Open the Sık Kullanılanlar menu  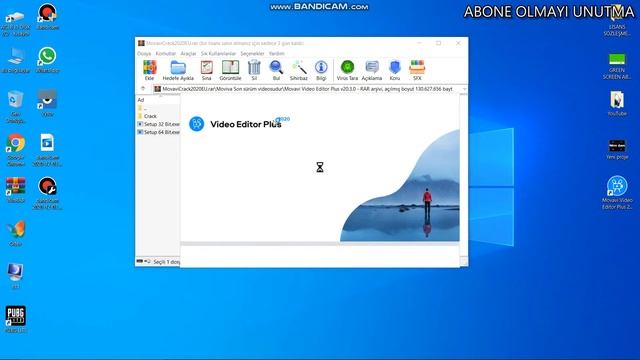coord(218,53)
